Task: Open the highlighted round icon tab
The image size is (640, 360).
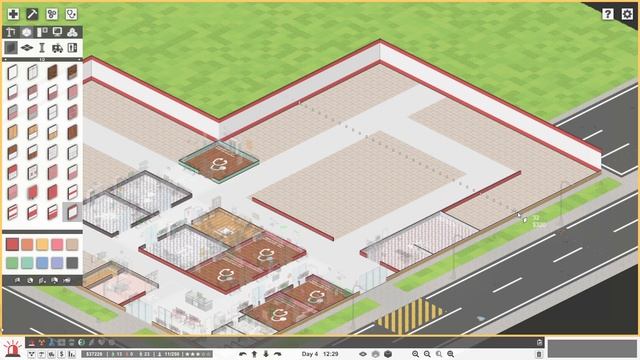Action: (x=27, y=32)
